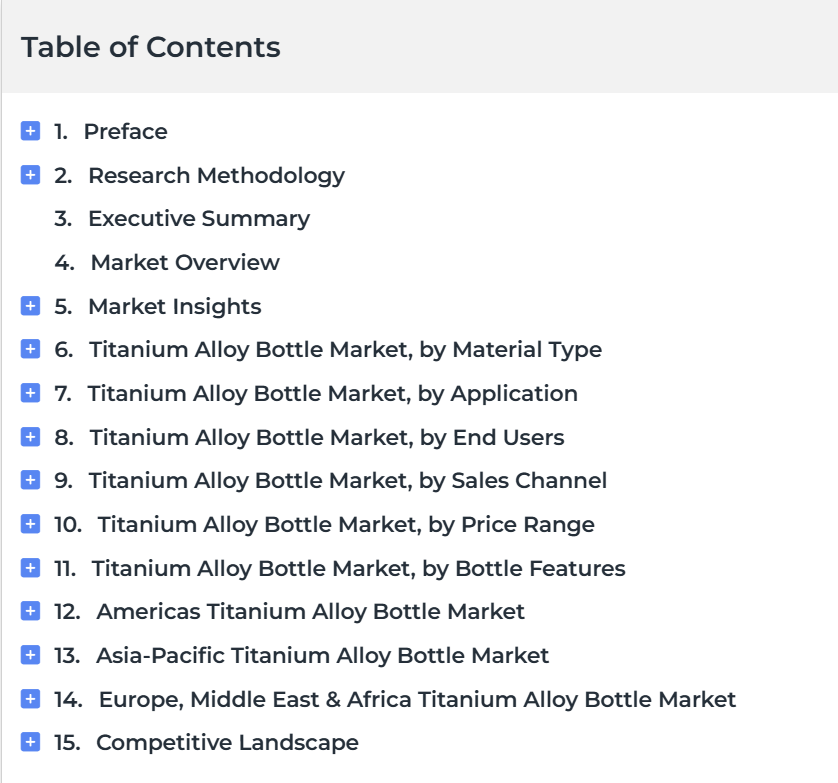Select Research Methodology title text
The height and width of the screenshot is (783, 838).
(216, 176)
